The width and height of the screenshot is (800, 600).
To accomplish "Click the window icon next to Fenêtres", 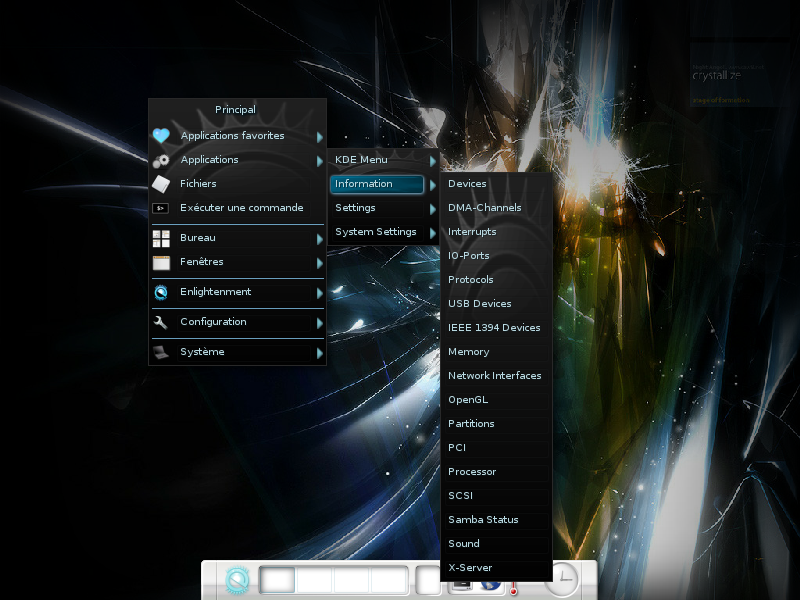I will point(161,262).
